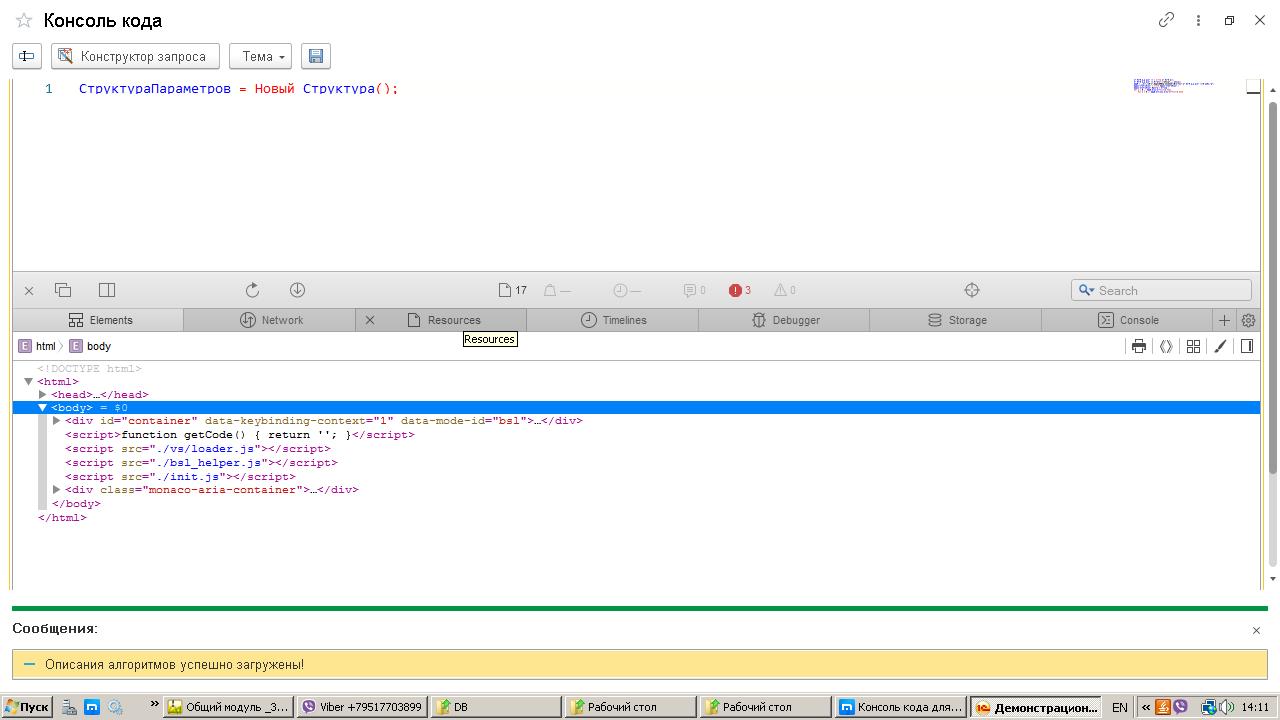Click the Viber tray icon
Screen dimensions: 1280x720
pyautogui.click(x=1180, y=707)
